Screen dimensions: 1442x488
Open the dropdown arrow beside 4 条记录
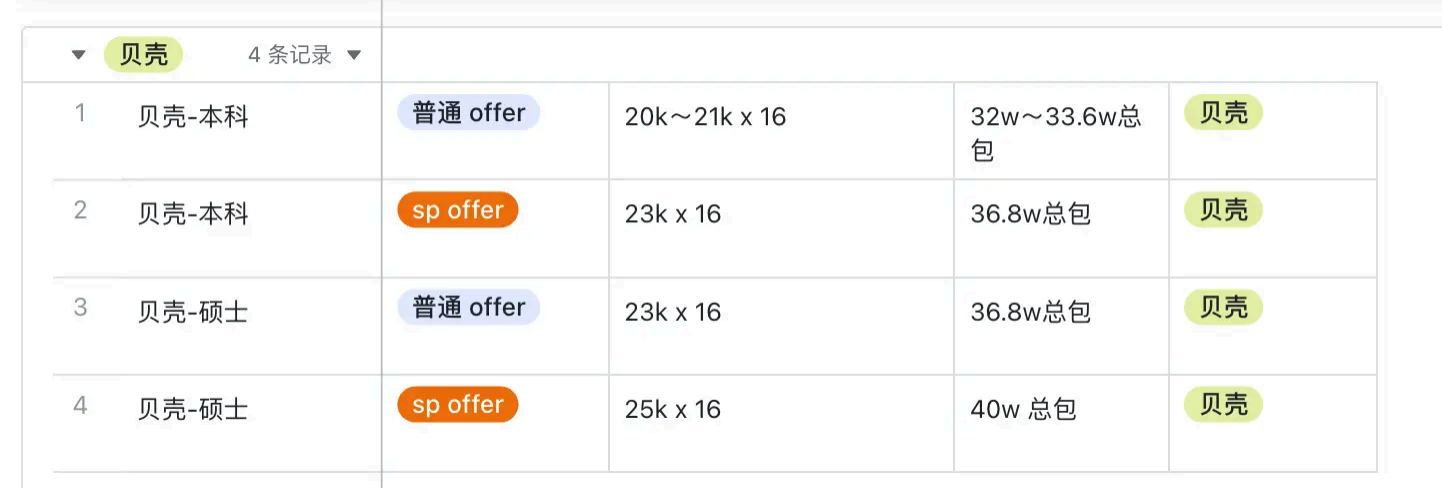coord(354,55)
